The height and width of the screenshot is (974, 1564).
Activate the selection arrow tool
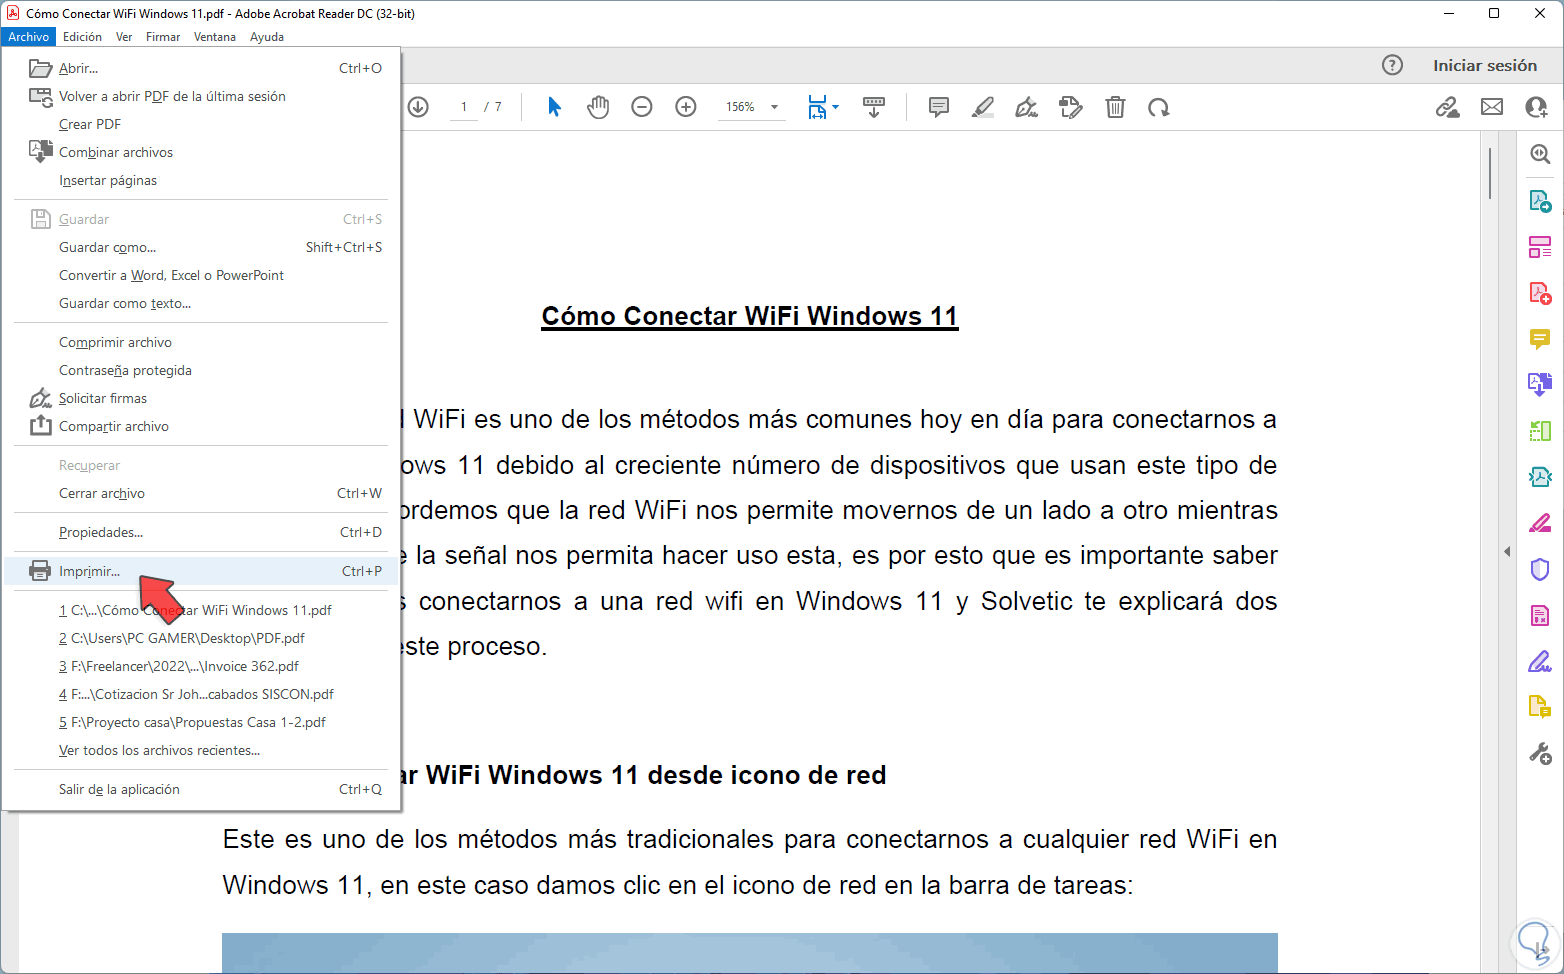coord(555,107)
